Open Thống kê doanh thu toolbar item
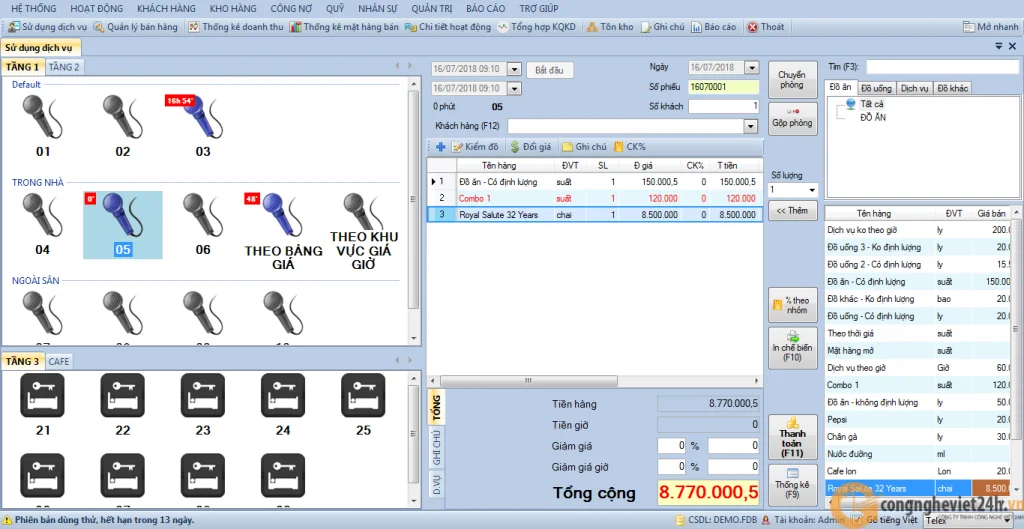This screenshot has height=529, width=1024. 236,27
